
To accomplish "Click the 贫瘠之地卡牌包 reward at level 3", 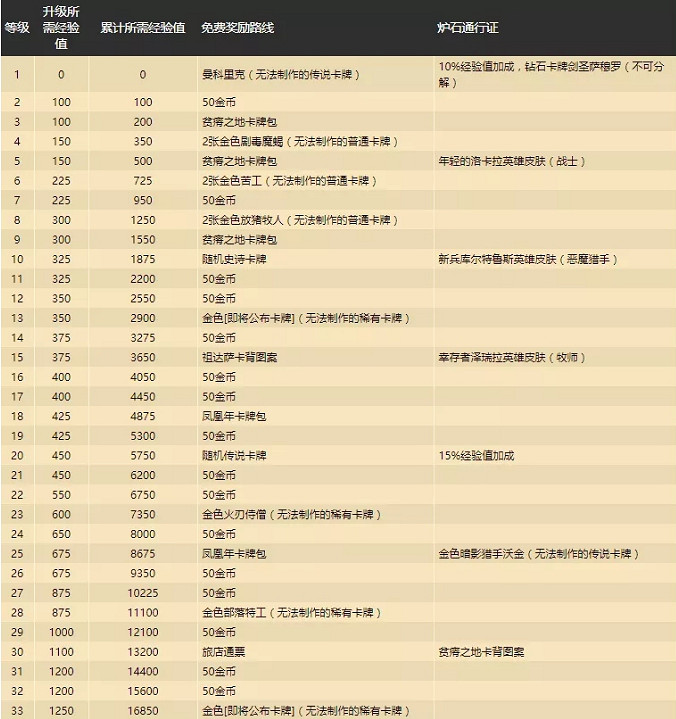I will (x=239, y=122).
